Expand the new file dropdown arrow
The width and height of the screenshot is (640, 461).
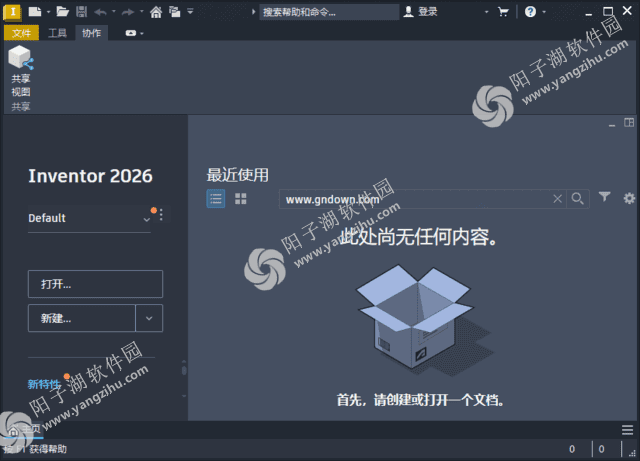tap(48, 12)
